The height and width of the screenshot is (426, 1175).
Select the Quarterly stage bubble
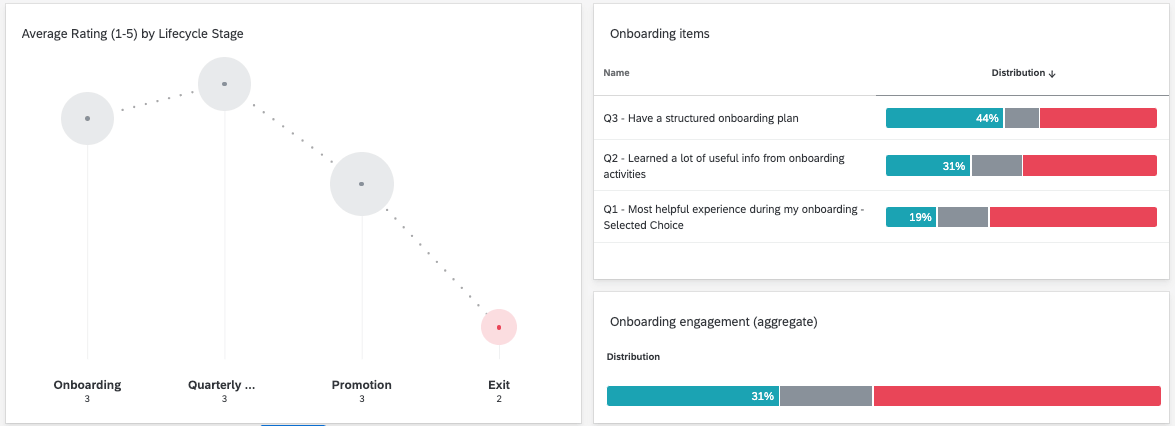pyautogui.click(x=224, y=84)
